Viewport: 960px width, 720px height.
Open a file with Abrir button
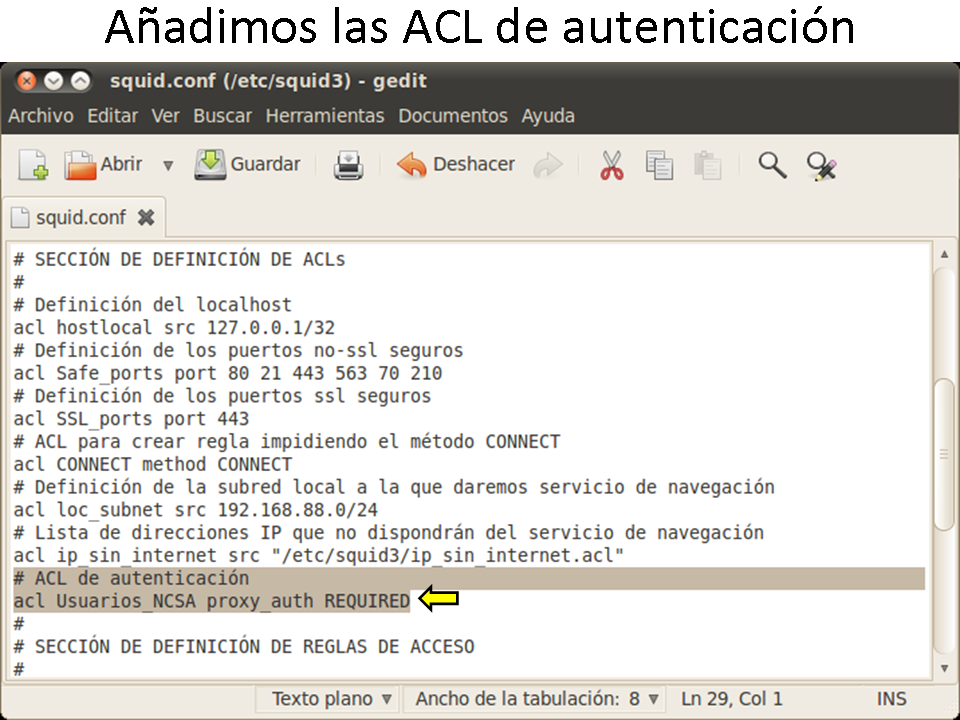[x=104, y=165]
